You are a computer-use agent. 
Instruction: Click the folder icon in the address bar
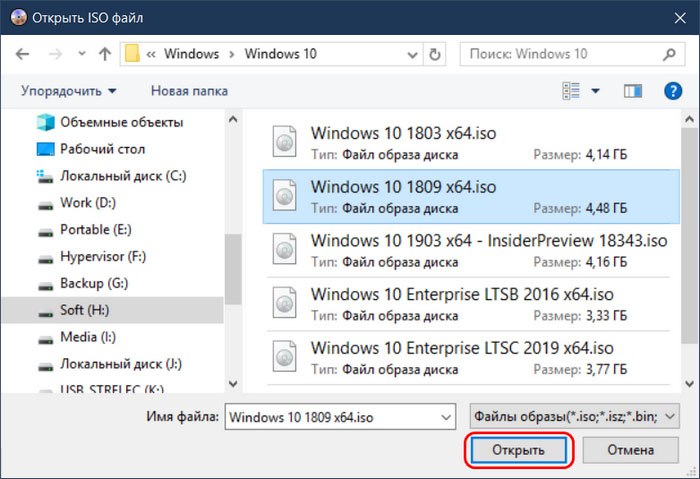132,54
